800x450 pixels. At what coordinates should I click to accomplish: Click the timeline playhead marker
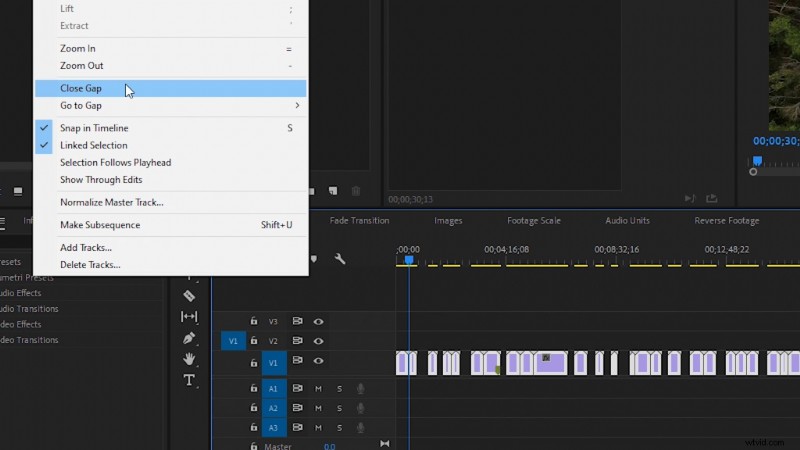pos(409,260)
